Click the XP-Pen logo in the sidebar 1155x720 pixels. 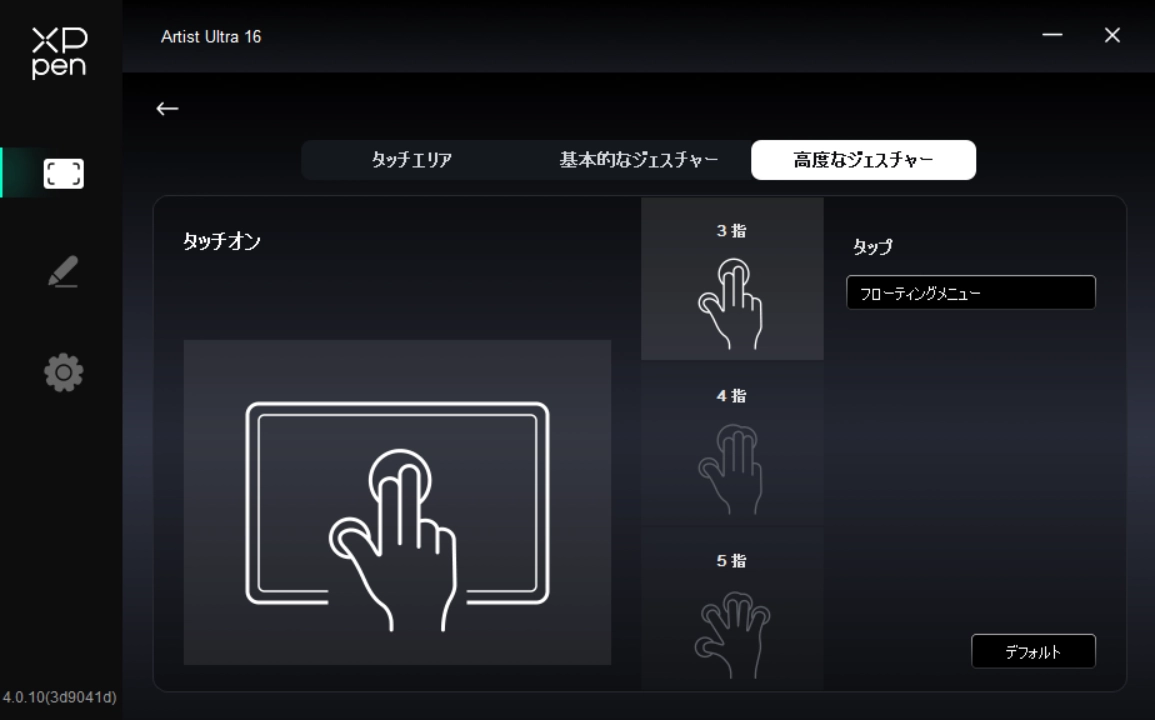click(x=59, y=52)
